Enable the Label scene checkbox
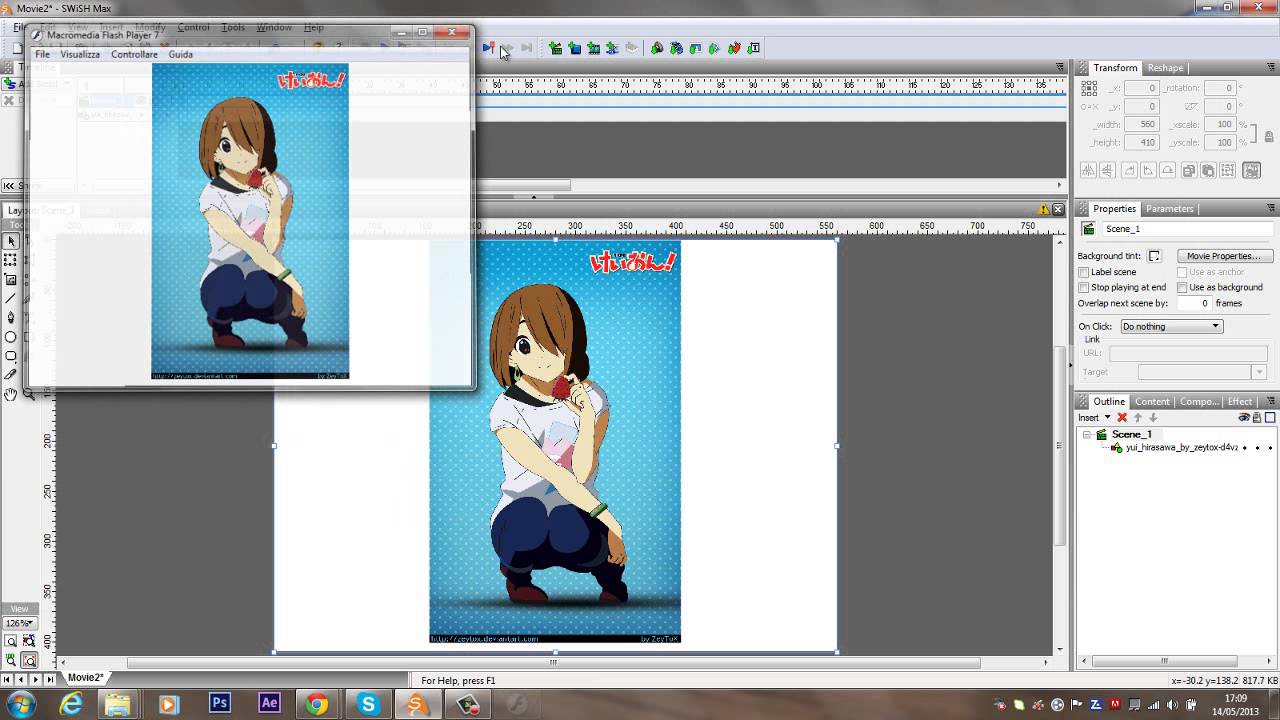1280x720 pixels. (1083, 272)
